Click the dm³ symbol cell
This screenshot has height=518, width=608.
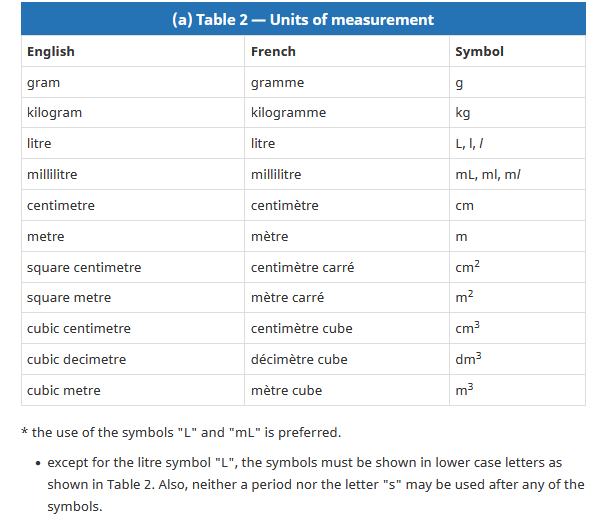point(468,359)
